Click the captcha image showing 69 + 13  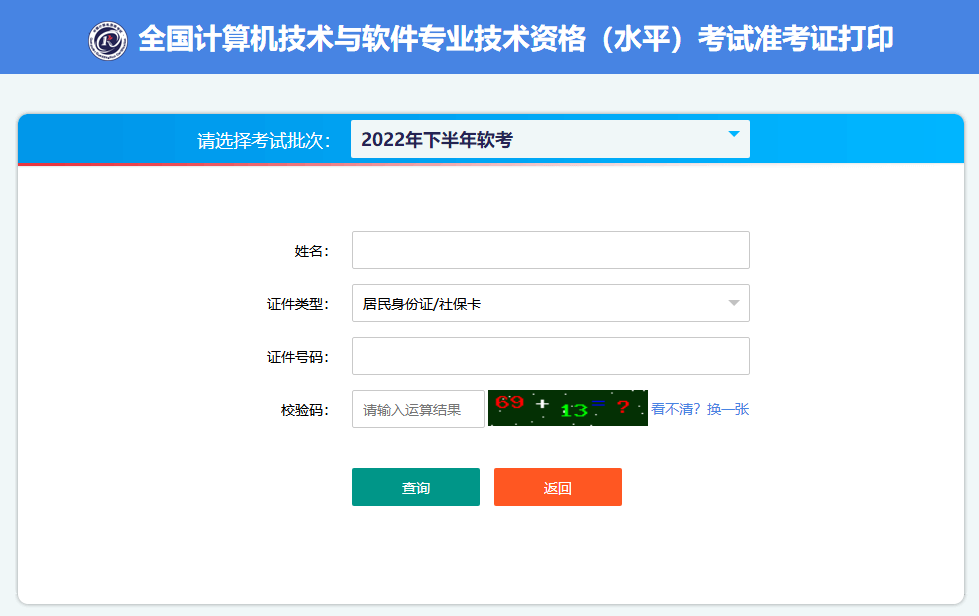(568, 408)
